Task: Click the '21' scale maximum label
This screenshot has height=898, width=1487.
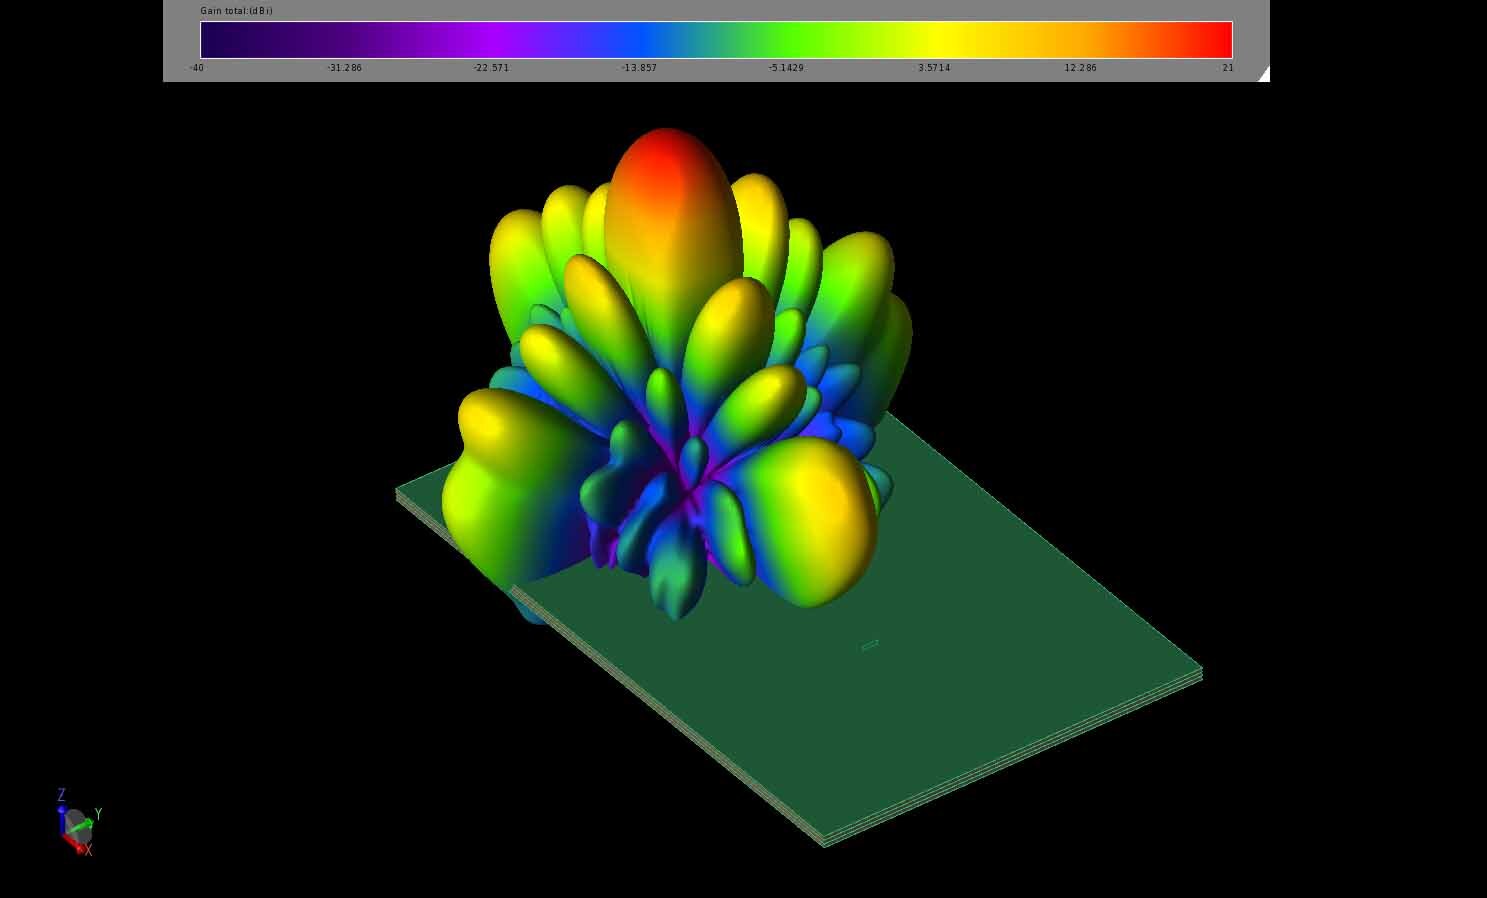Action: [1228, 68]
